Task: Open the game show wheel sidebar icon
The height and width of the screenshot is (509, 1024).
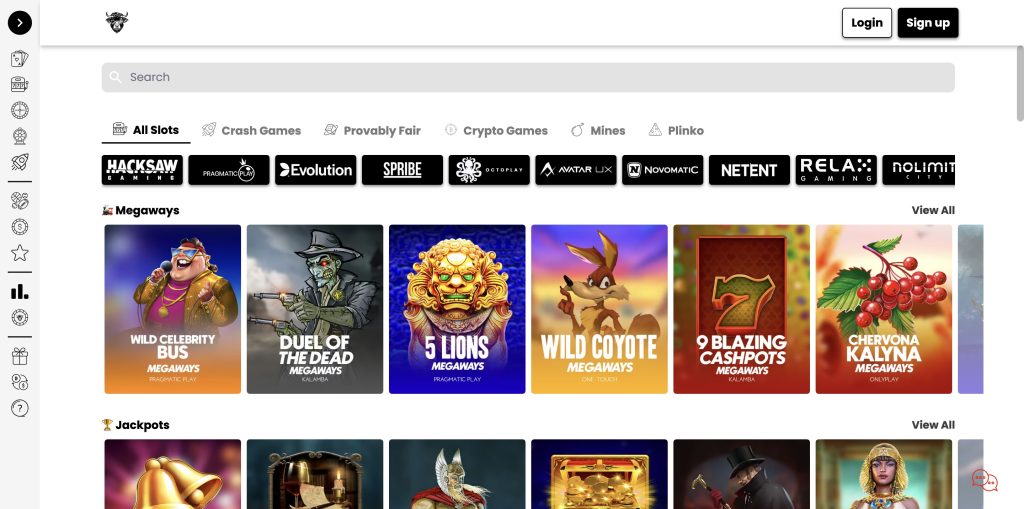Action: 20,136
